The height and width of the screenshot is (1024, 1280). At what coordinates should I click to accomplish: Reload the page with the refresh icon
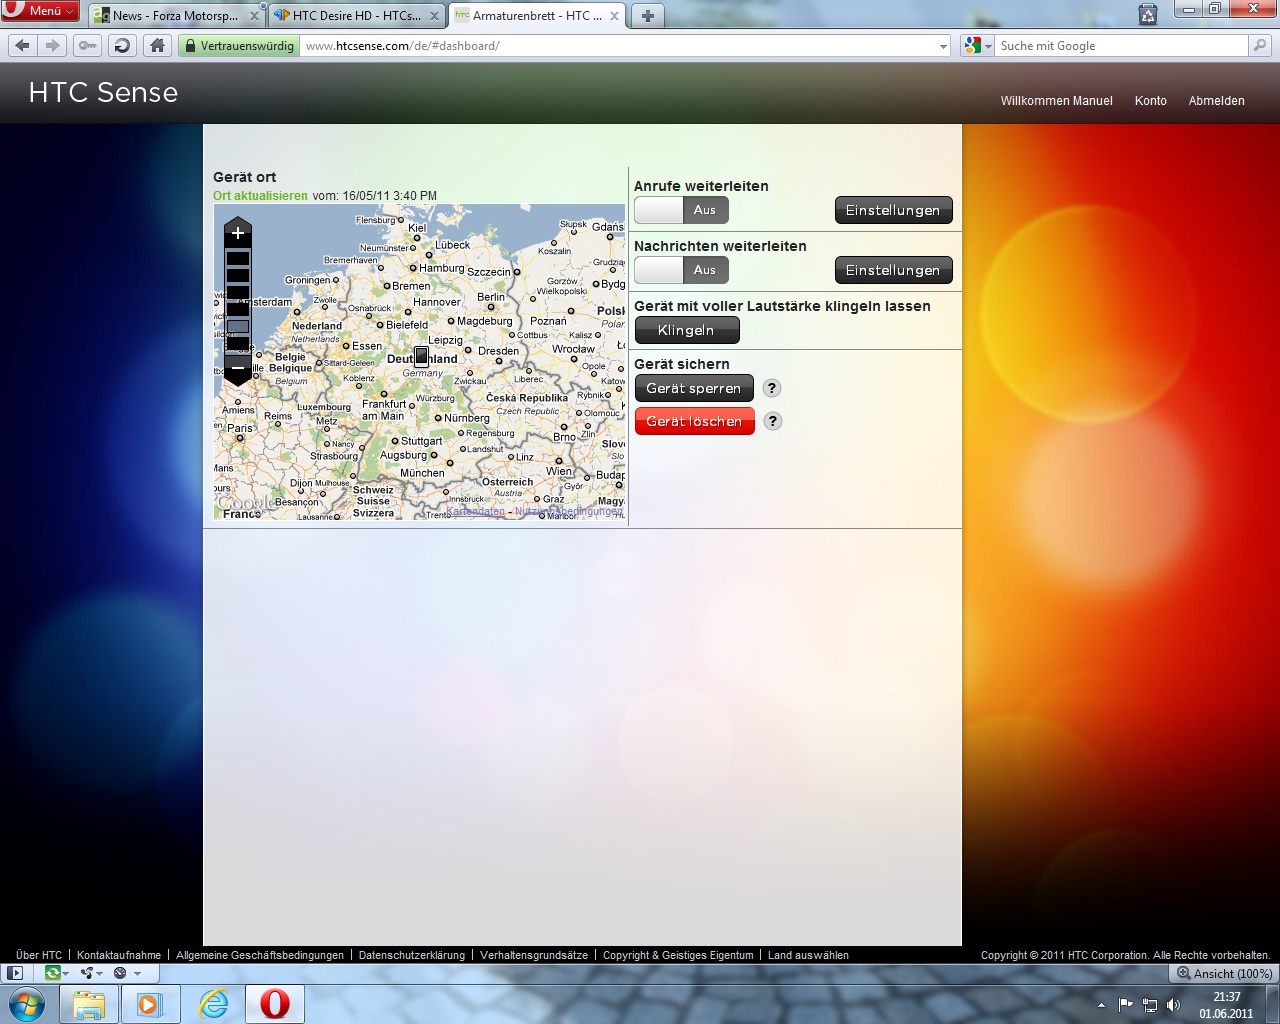[x=122, y=45]
